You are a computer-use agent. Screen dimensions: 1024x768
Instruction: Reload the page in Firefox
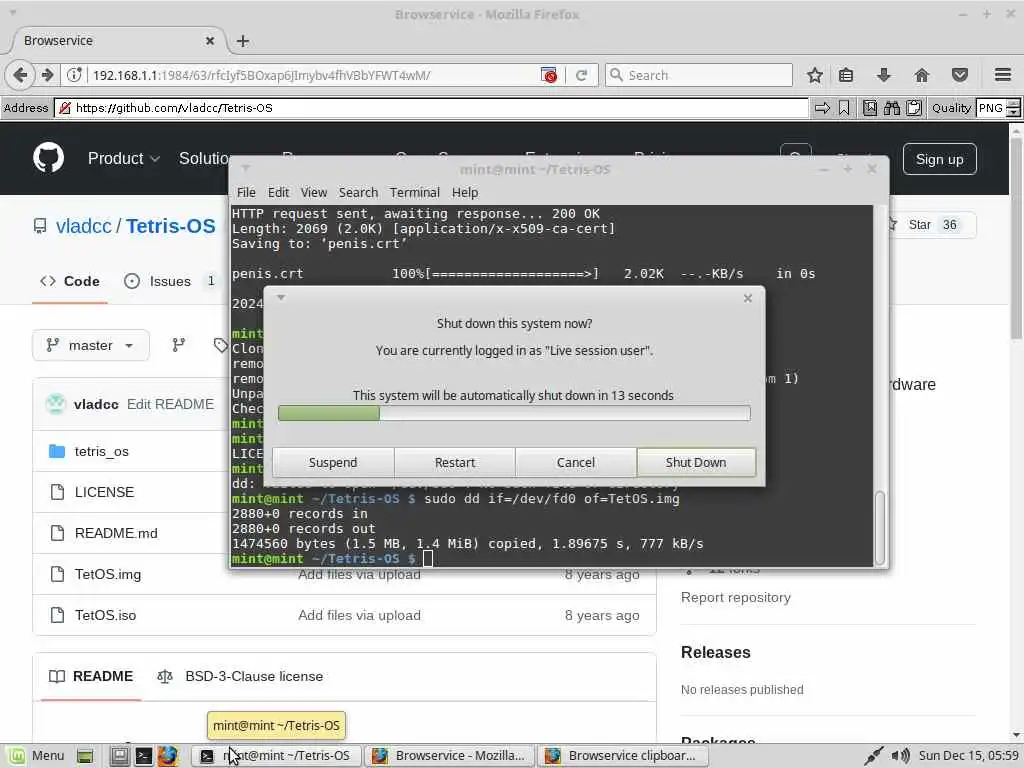[x=581, y=75]
